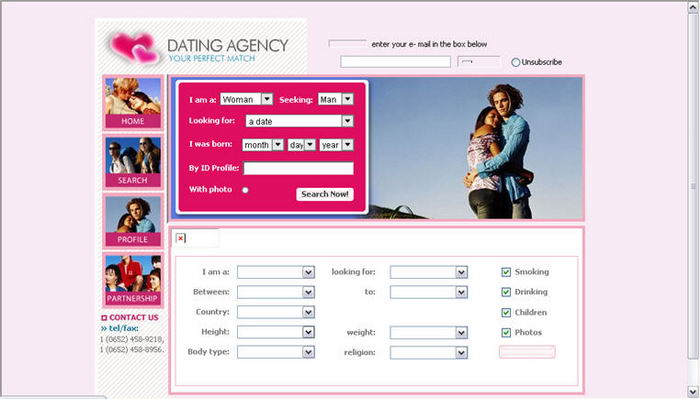This screenshot has height=399, width=700.
Task: Toggle the Children checkbox
Action: coord(506,312)
